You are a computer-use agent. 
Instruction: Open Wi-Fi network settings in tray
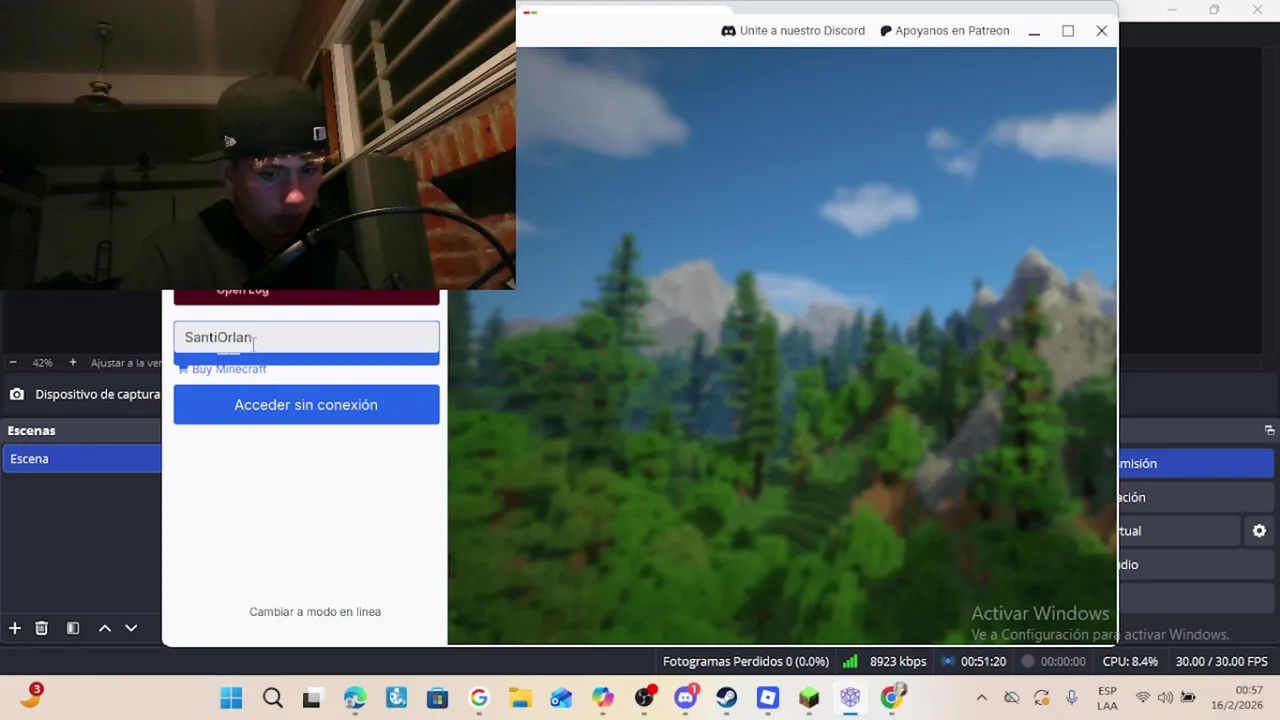coord(1143,698)
